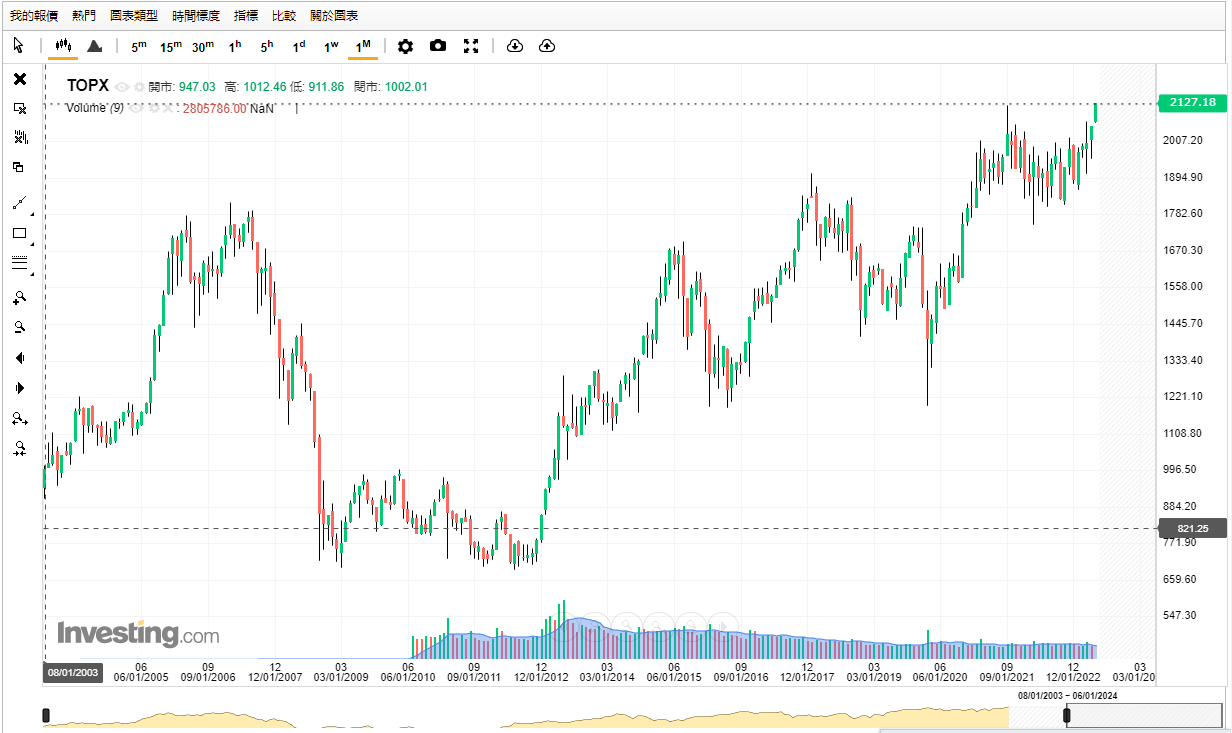The height and width of the screenshot is (733, 1232).
Task: Take a chart snapshot with camera icon
Action: [x=438, y=46]
